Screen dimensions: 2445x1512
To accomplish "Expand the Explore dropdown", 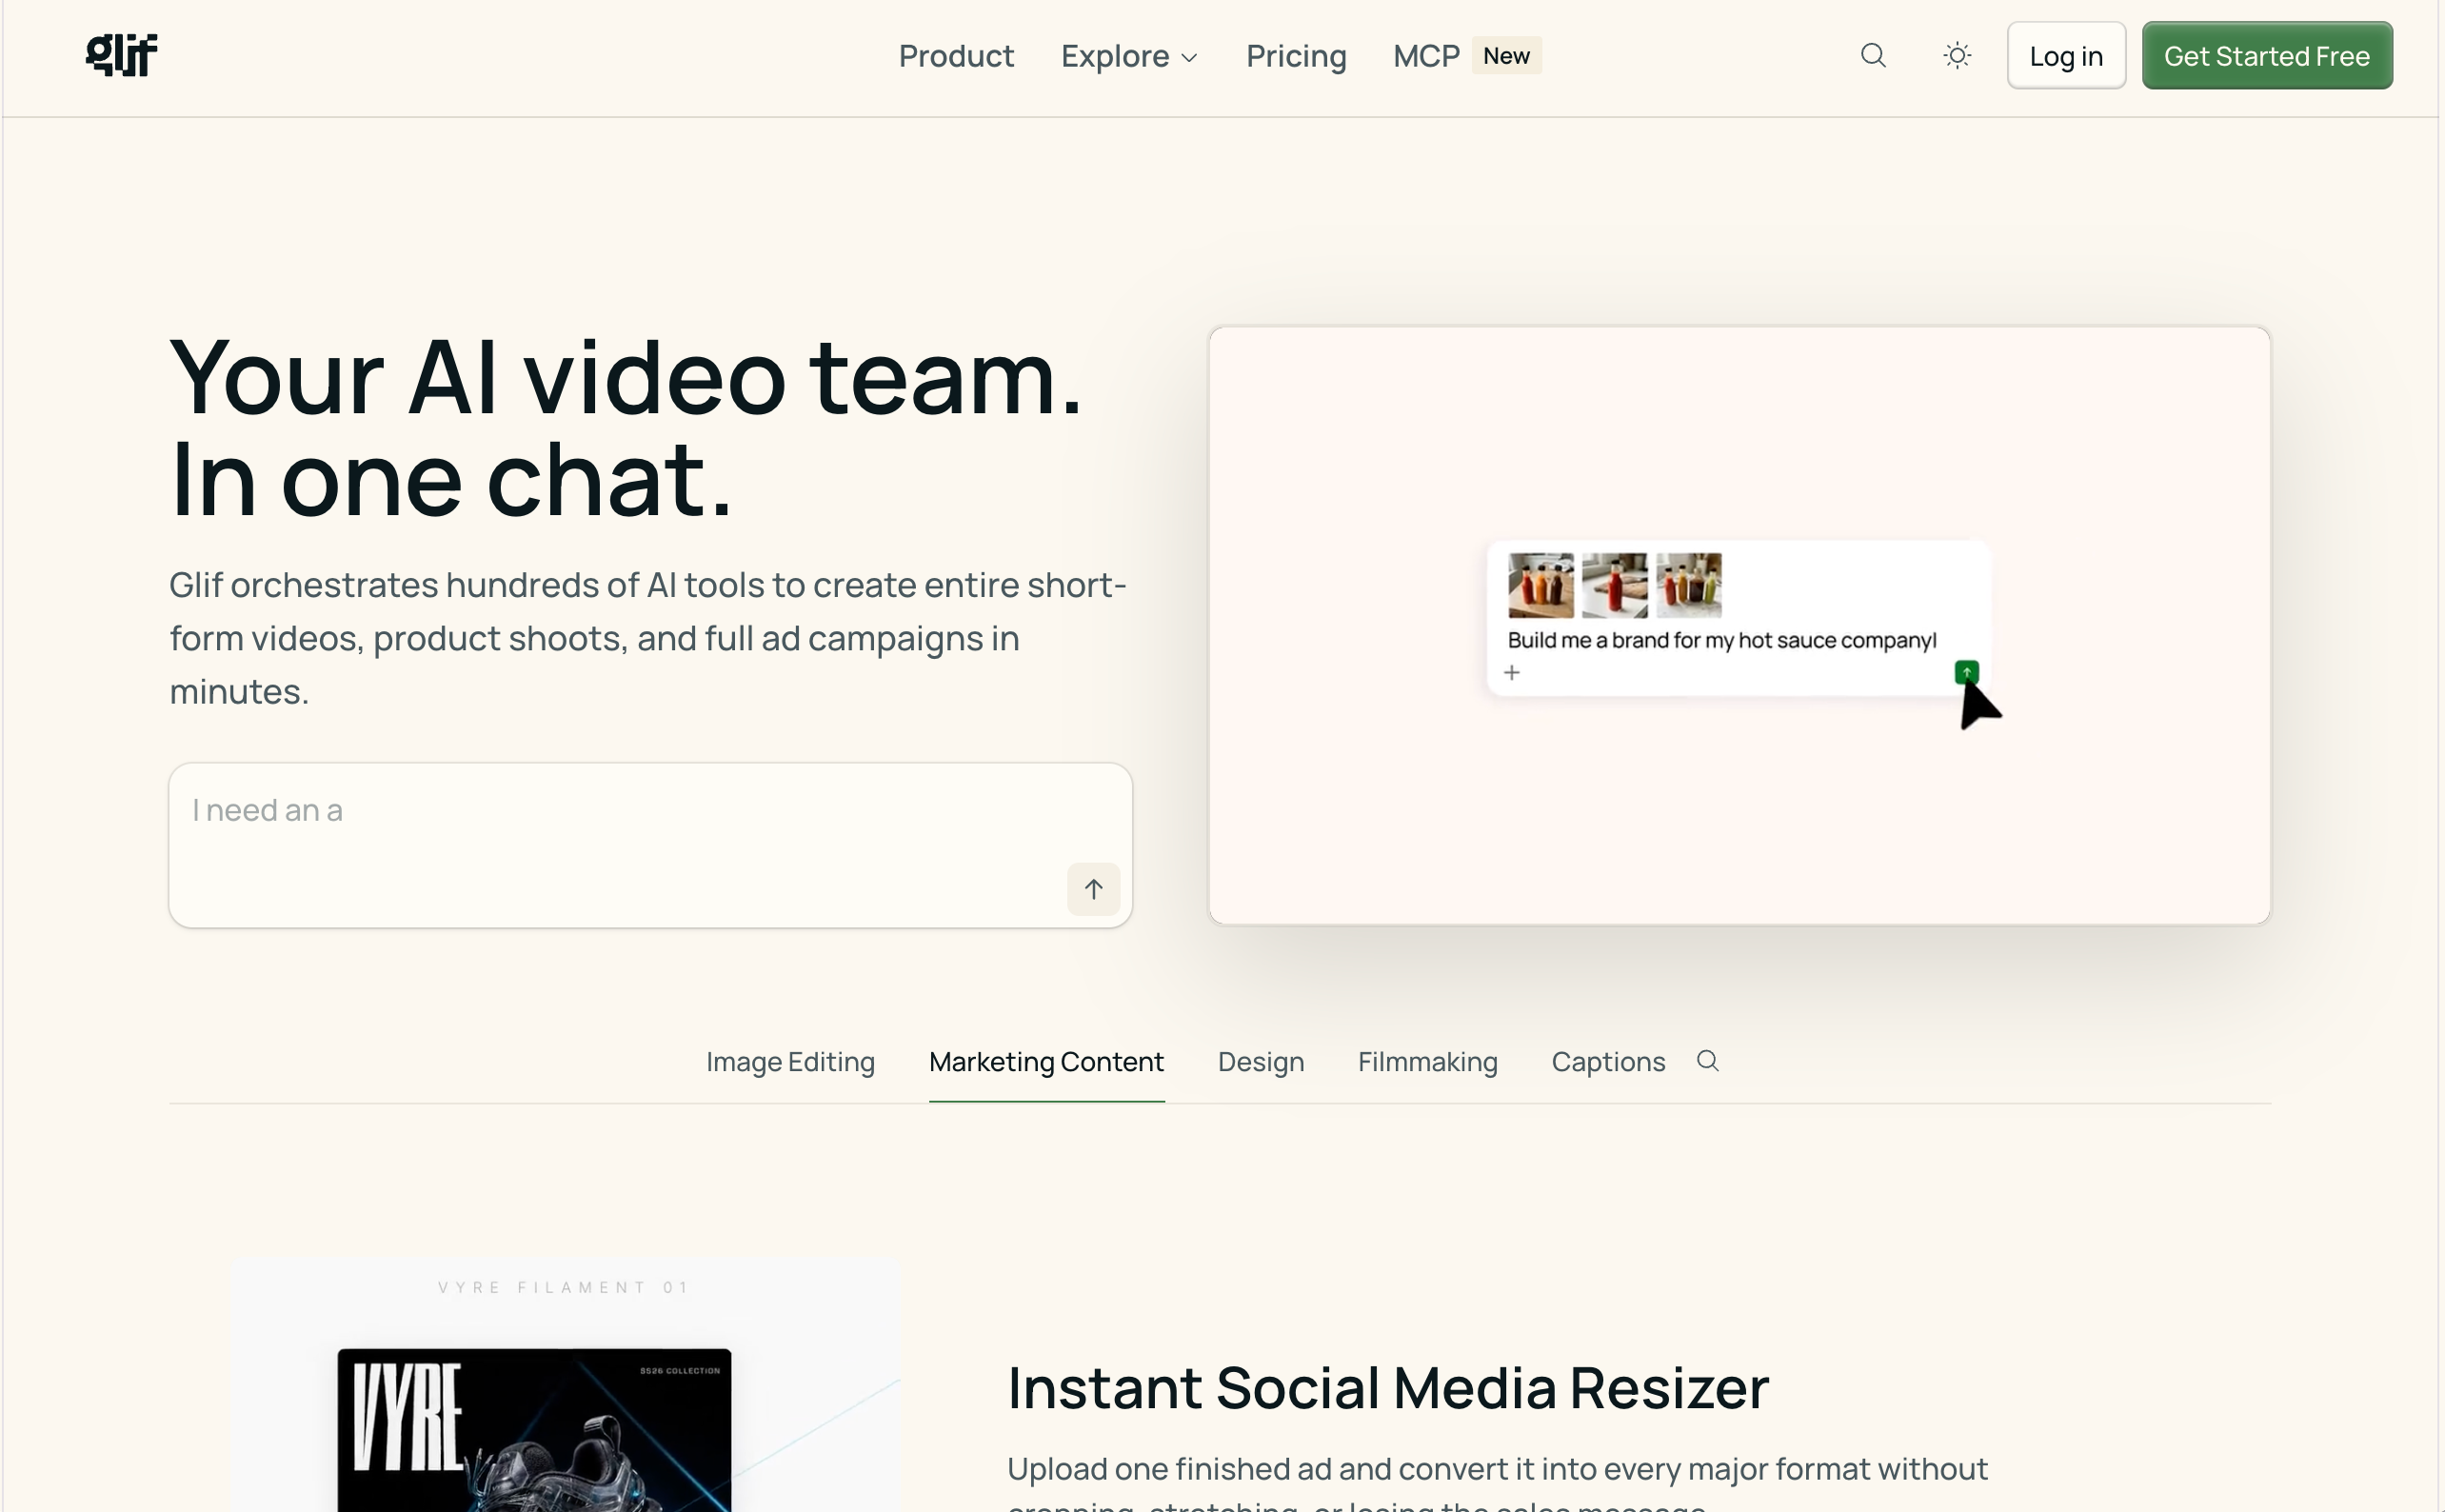I will 1129,56.
